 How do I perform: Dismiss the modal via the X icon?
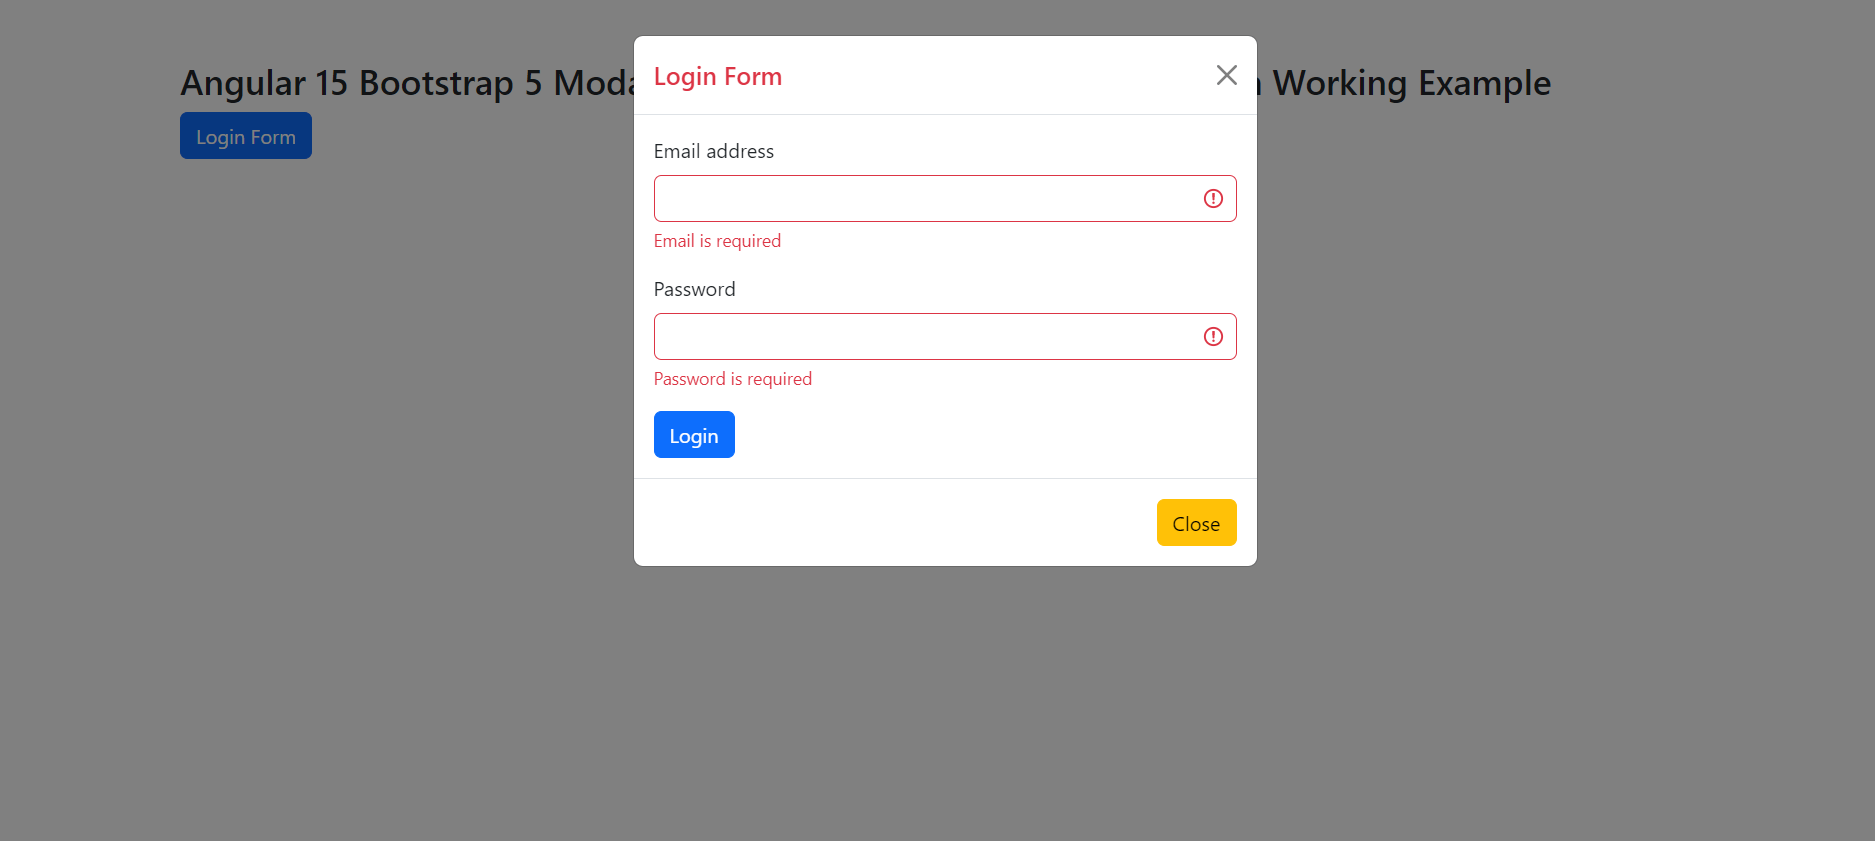click(x=1227, y=74)
